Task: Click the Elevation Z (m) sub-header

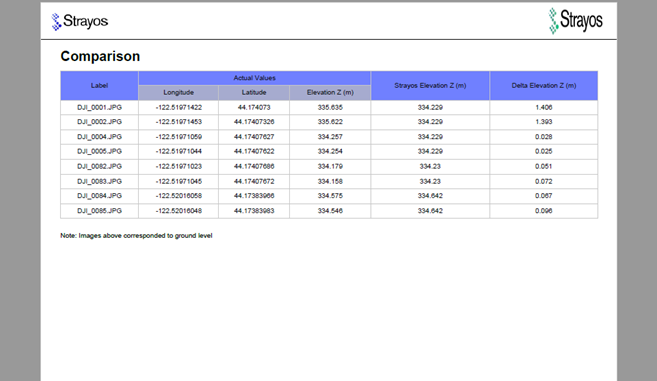Action: tap(330, 93)
